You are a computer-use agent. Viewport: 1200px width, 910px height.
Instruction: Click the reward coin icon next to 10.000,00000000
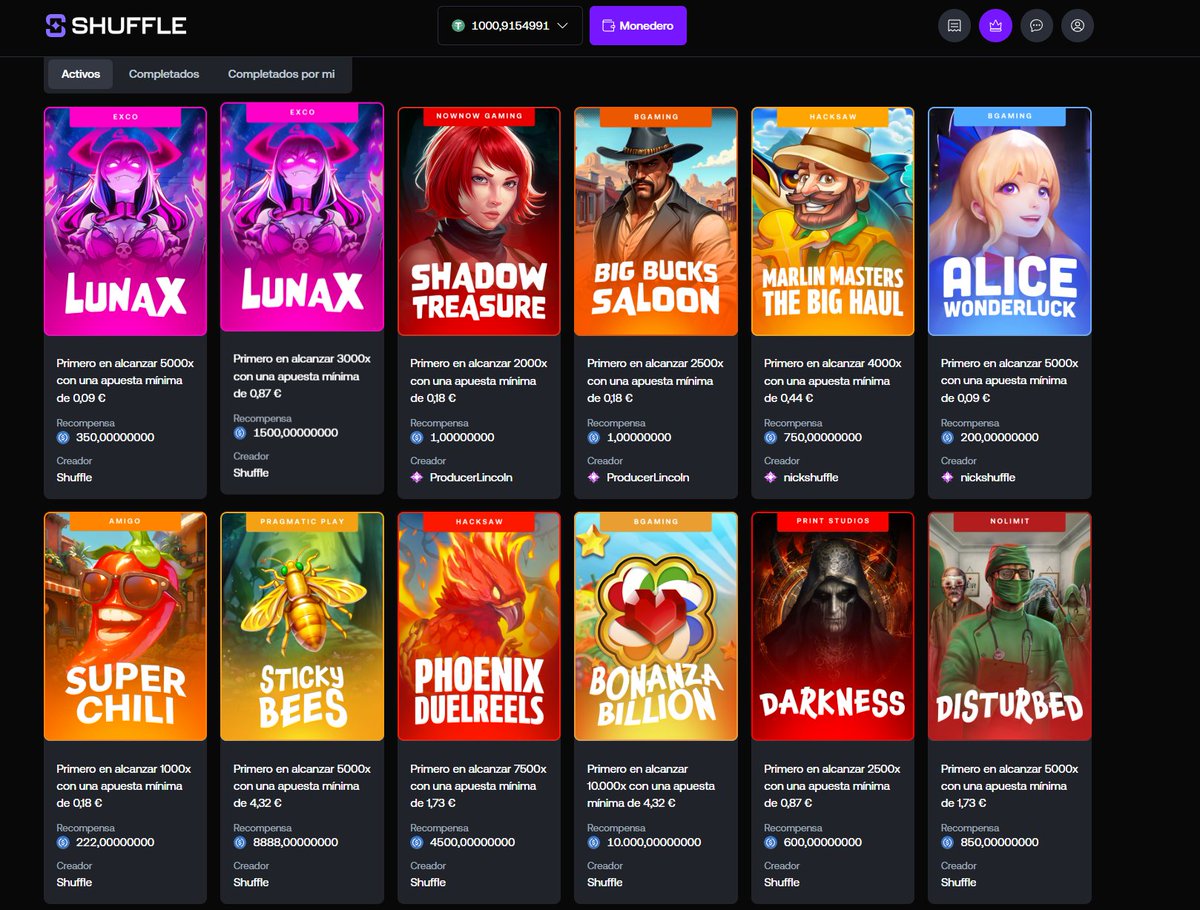(x=594, y=842)
